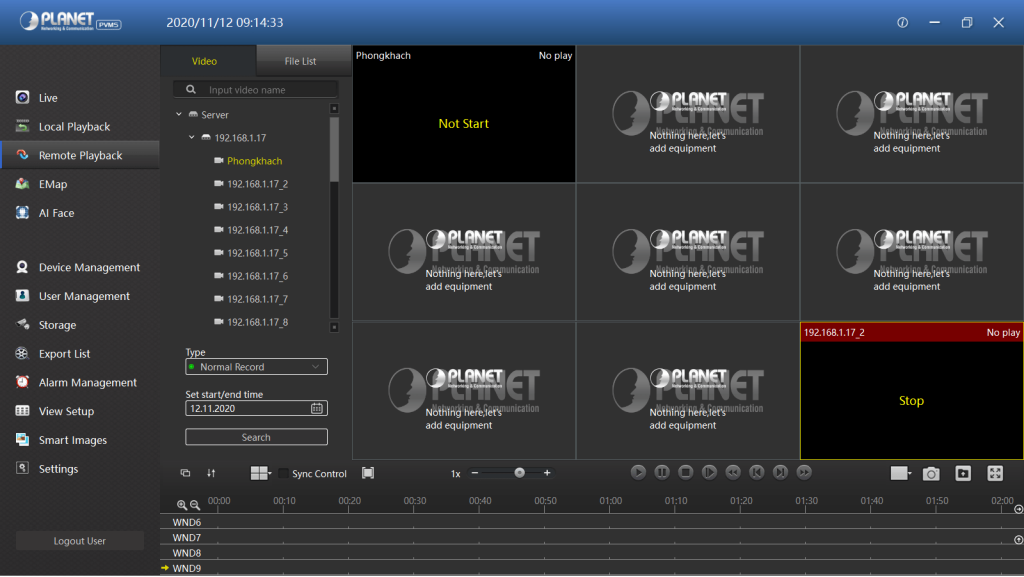
Task: Click the Search button
Action: coord(256,437)
